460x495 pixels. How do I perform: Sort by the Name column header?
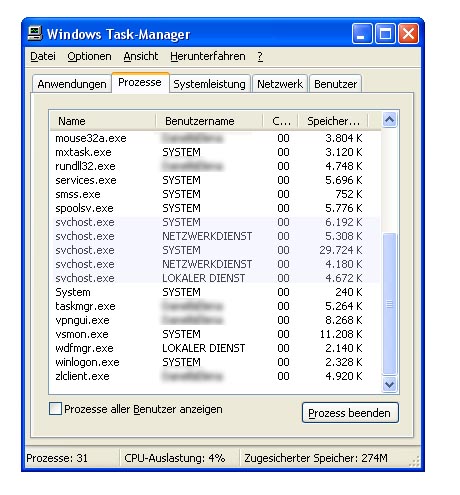pyautogui.click(x=103, y=121)
